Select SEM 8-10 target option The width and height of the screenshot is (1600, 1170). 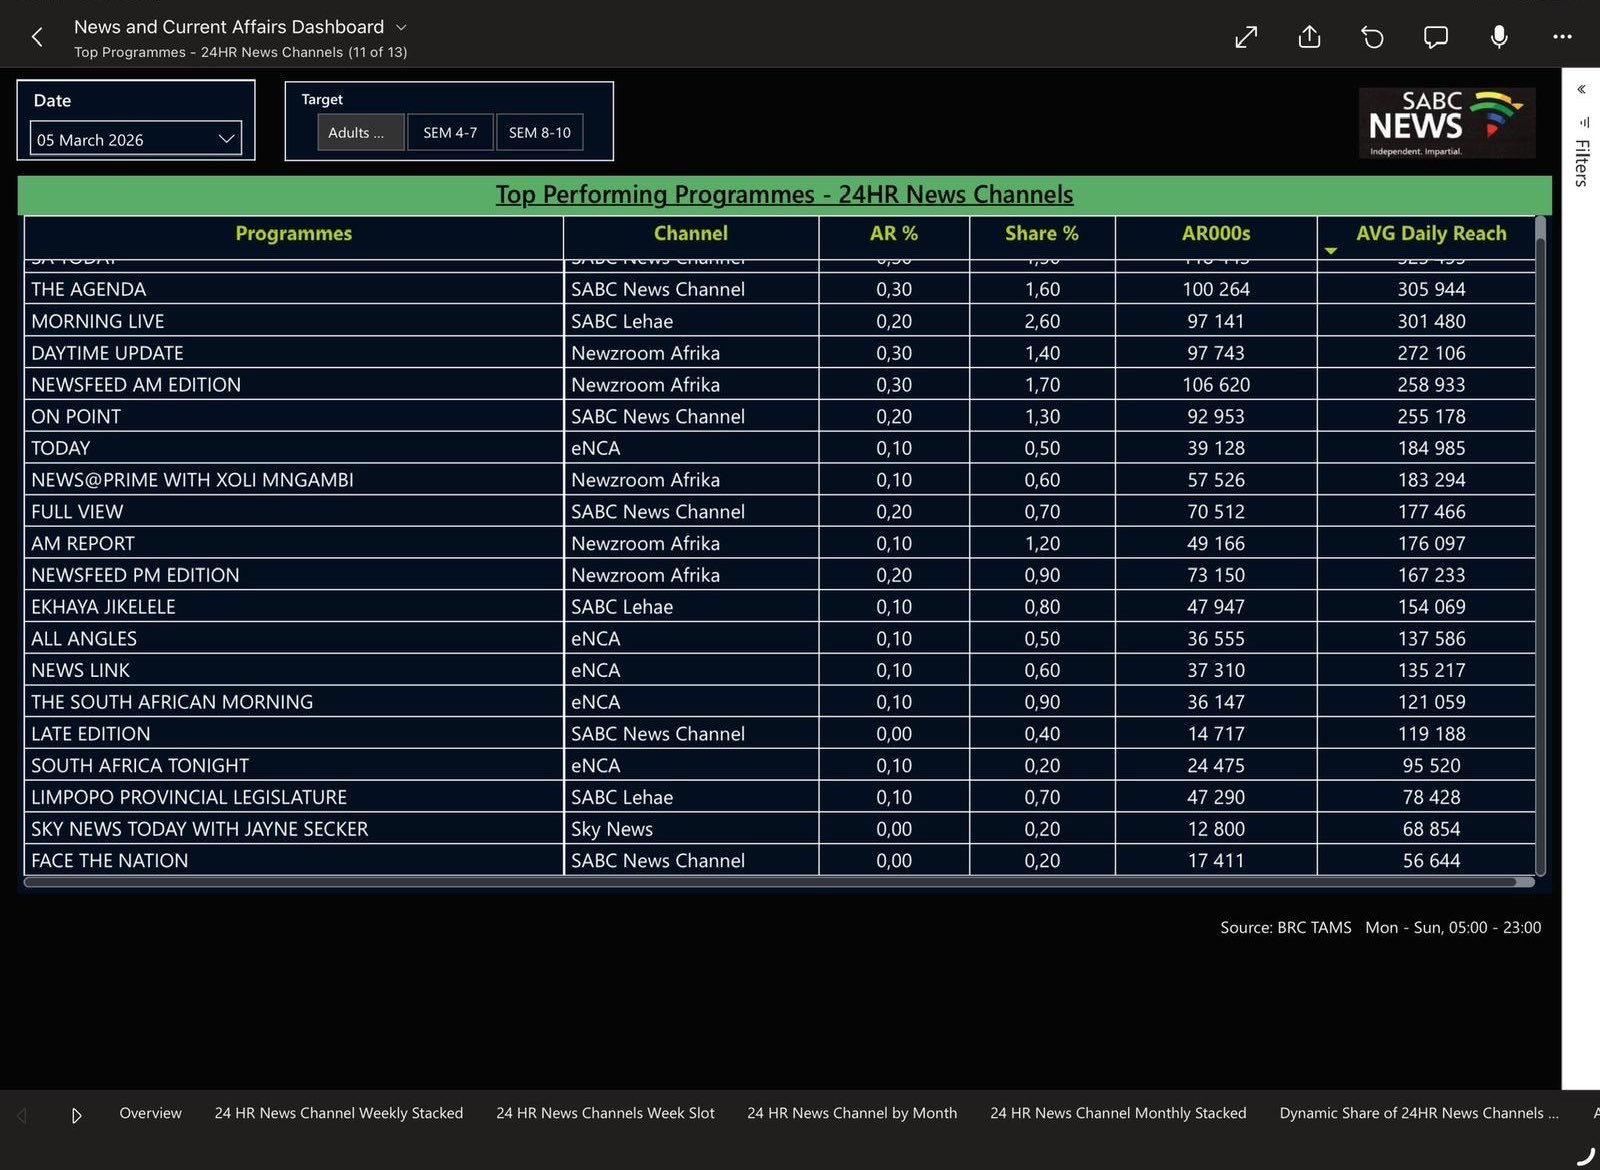540,132
